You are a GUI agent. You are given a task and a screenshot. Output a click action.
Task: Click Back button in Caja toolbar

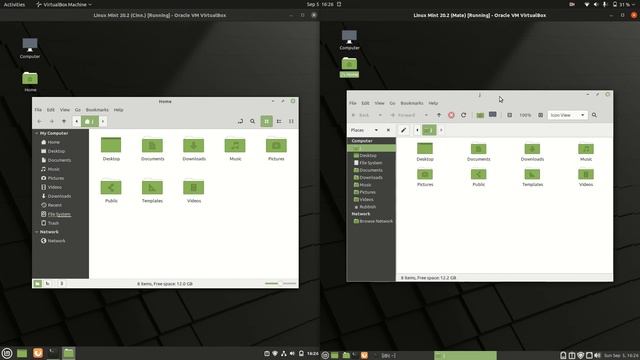coord(360,115)
